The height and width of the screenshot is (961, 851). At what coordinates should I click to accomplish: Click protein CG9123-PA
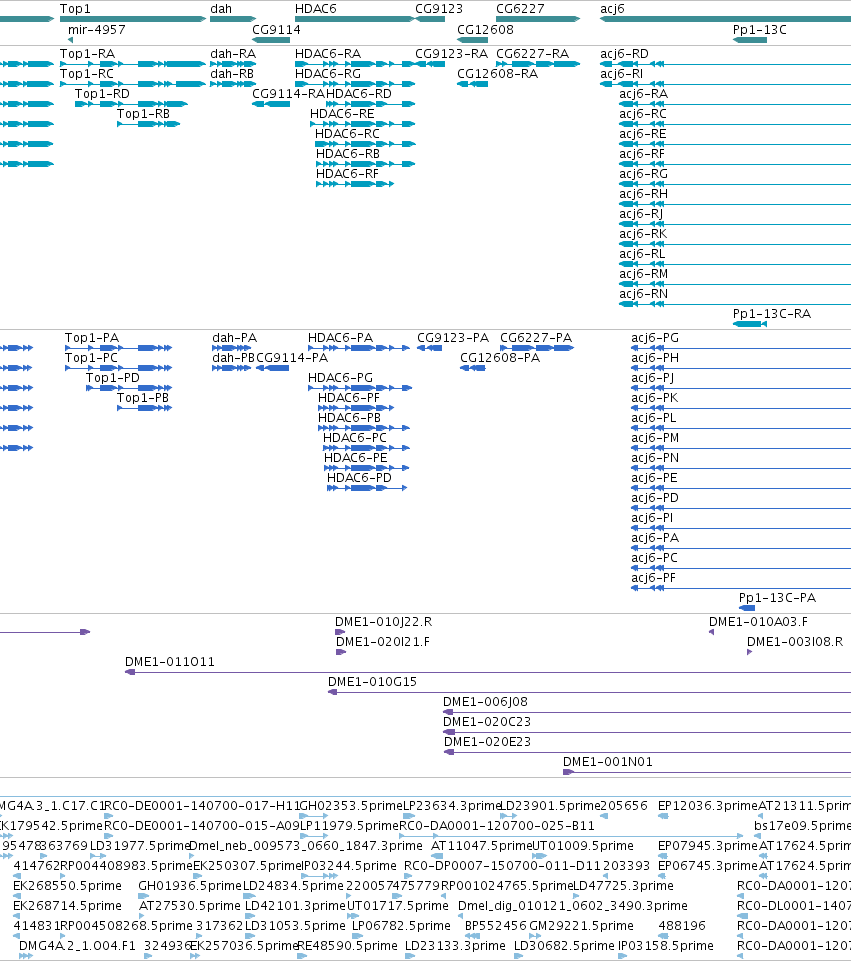[x=429, y=348]
